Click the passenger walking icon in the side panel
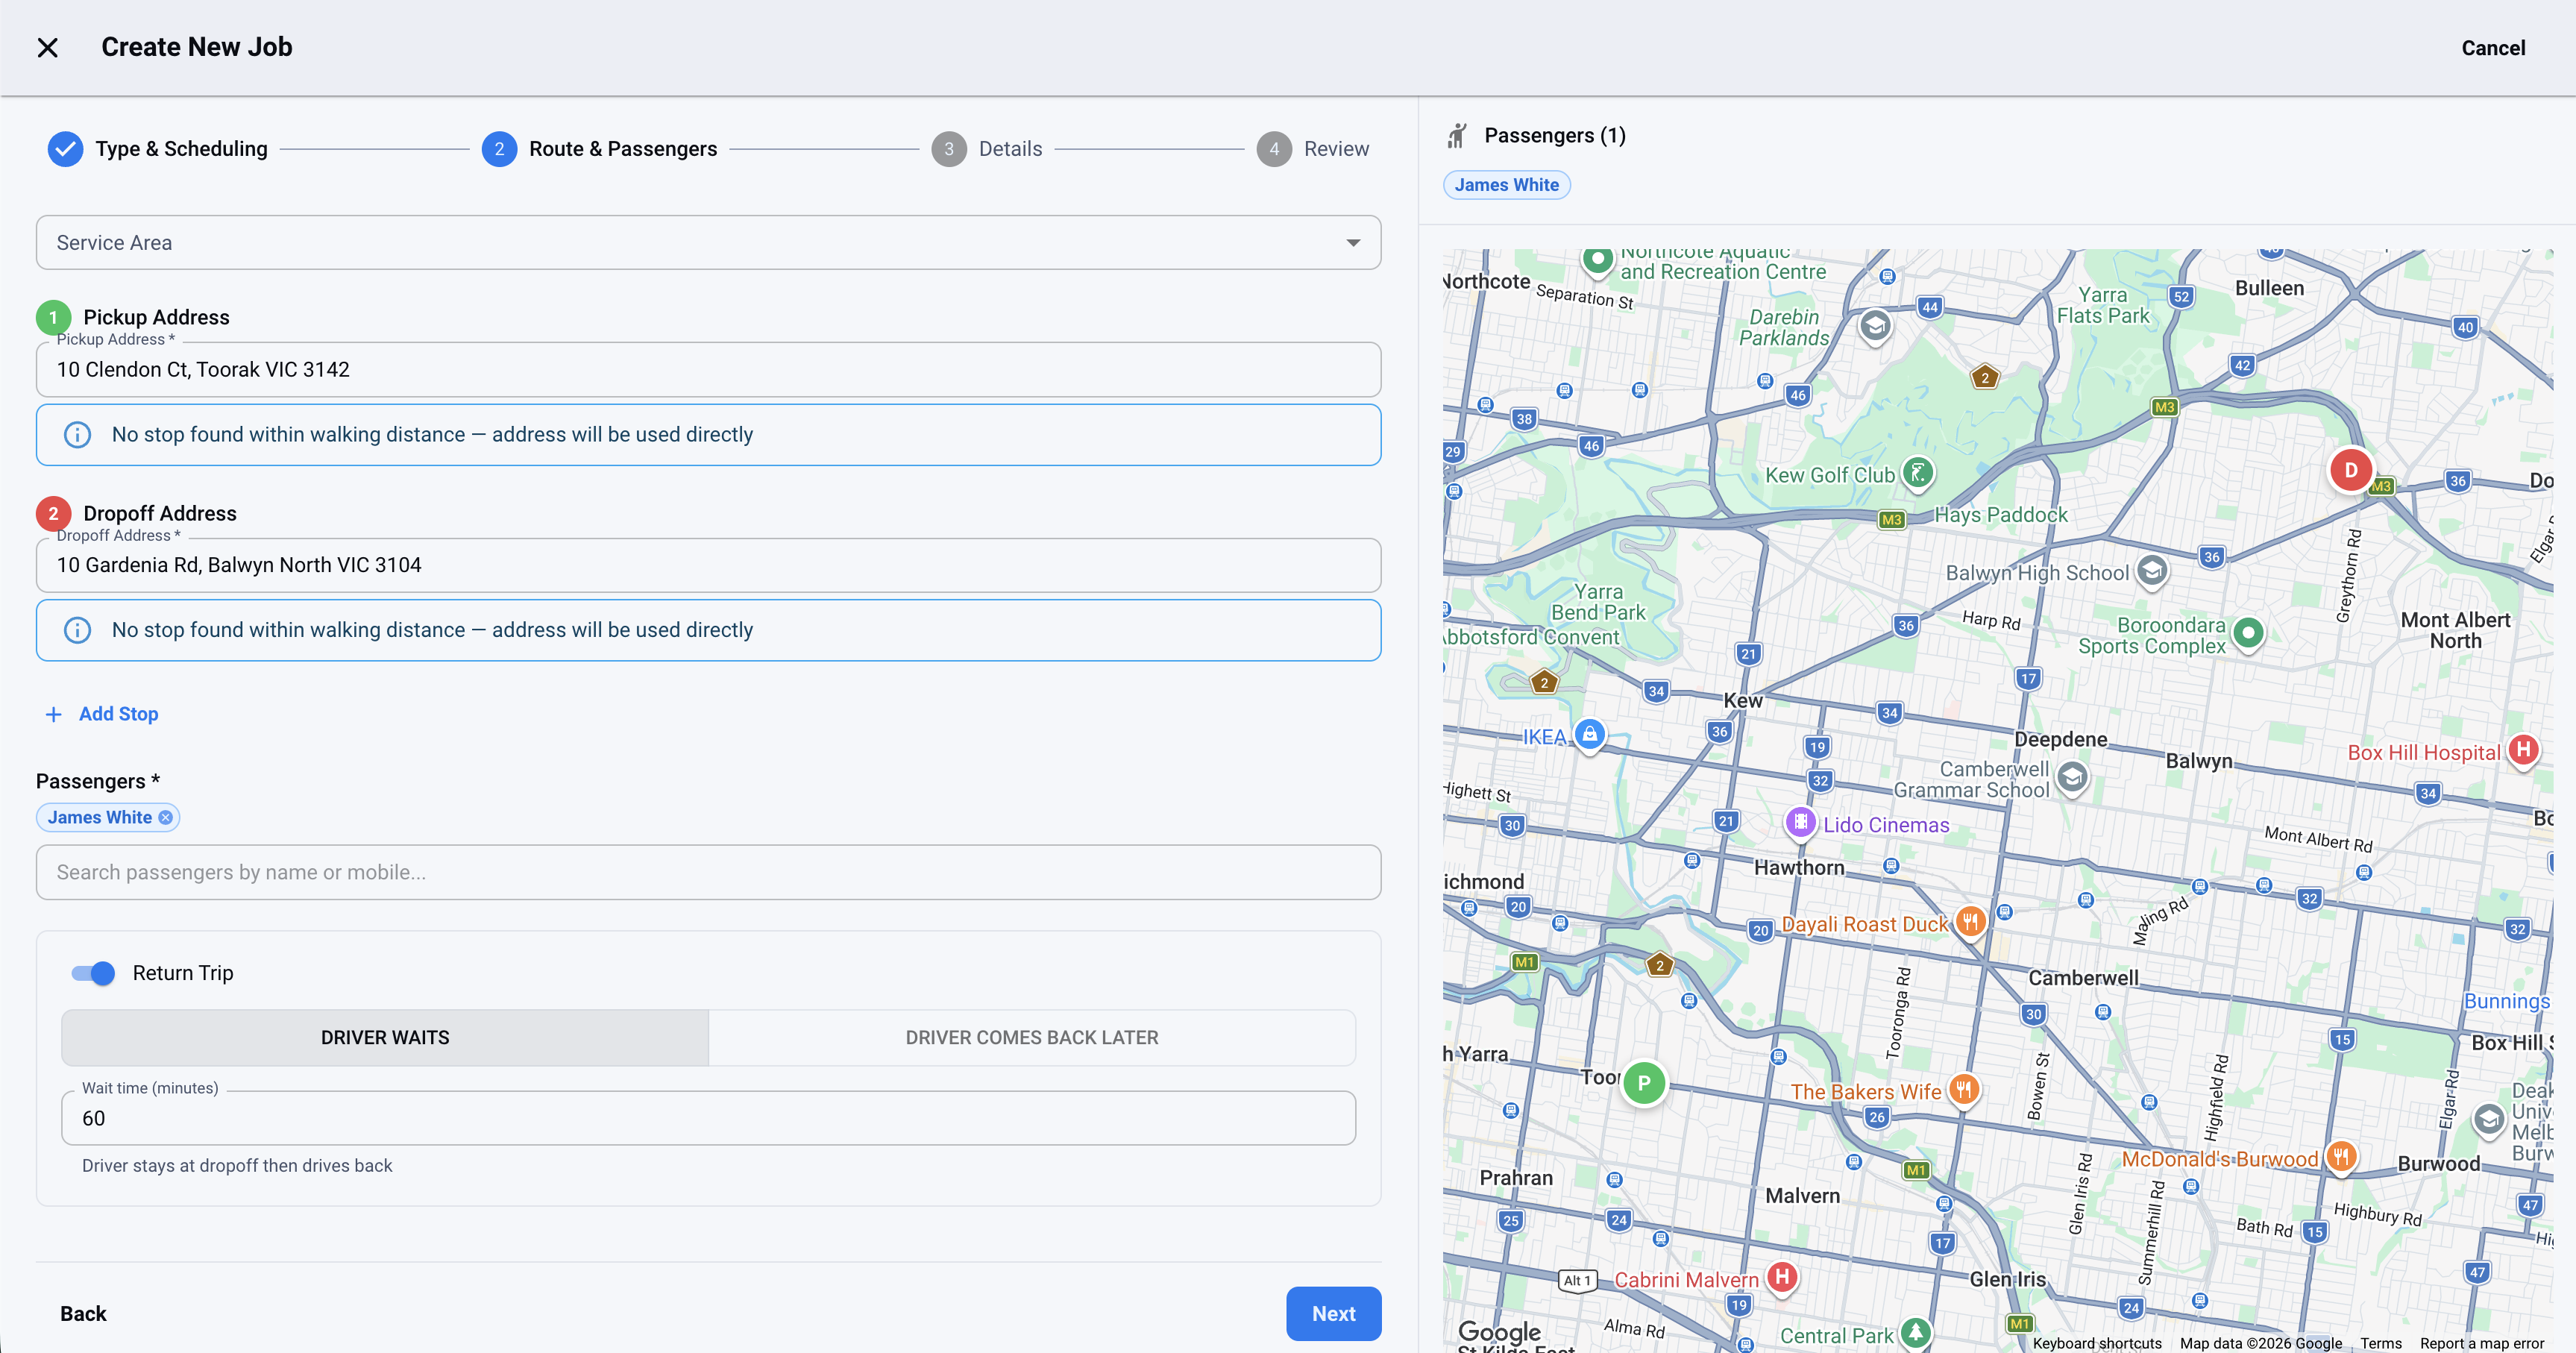Image resolution: width=2576 pixels, height=1353 pixels. coord(1457,135)
